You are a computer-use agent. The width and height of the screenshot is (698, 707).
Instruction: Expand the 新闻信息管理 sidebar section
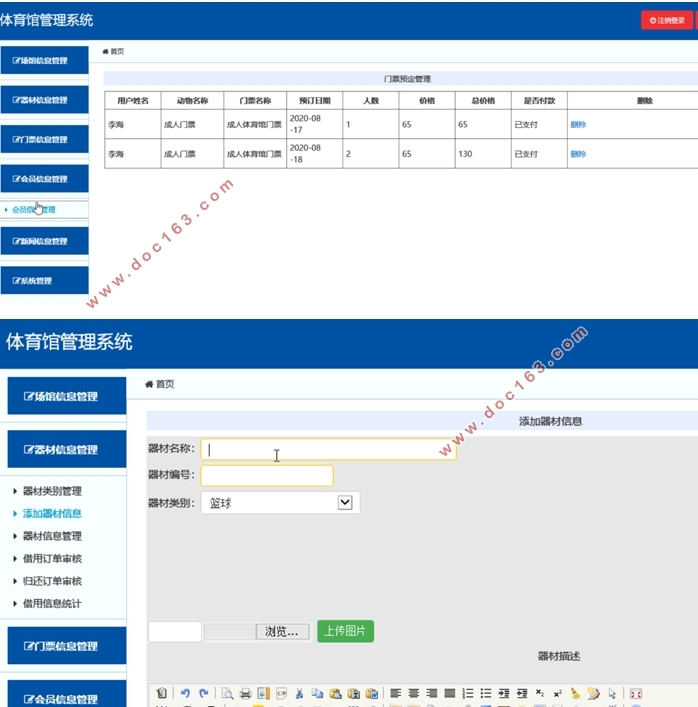pos(44,241)
